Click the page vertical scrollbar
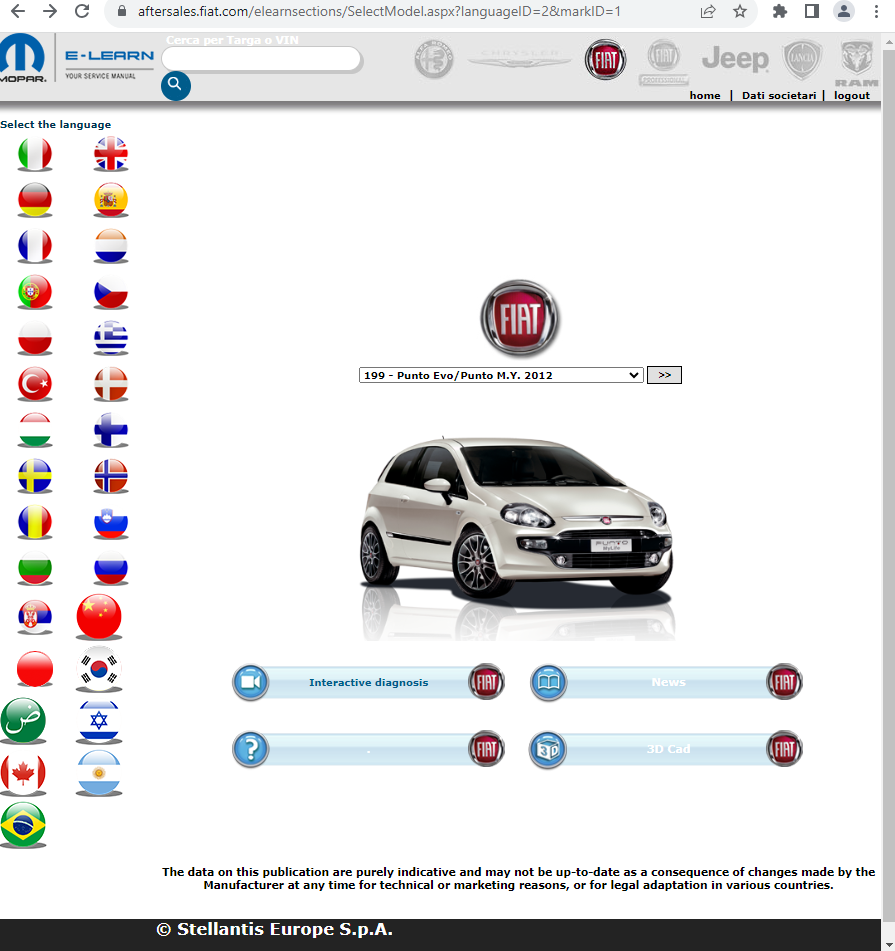895x951 pixels. (888, 485)
